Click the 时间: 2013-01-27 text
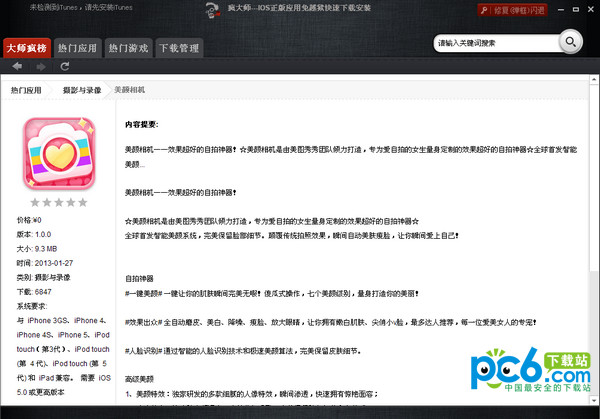The image size is (600, 419). 44,263
